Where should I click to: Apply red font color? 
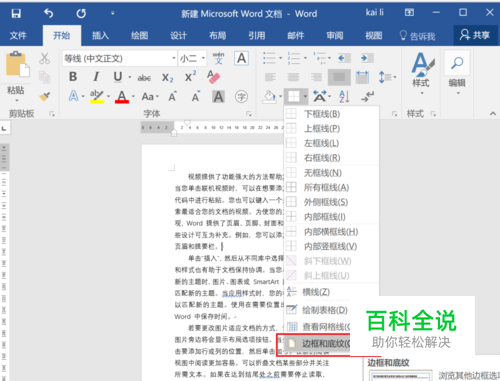(122, 96)
